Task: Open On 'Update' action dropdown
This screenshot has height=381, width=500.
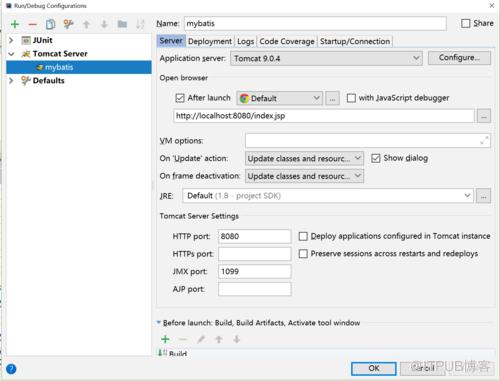Action: click(304, 158)
